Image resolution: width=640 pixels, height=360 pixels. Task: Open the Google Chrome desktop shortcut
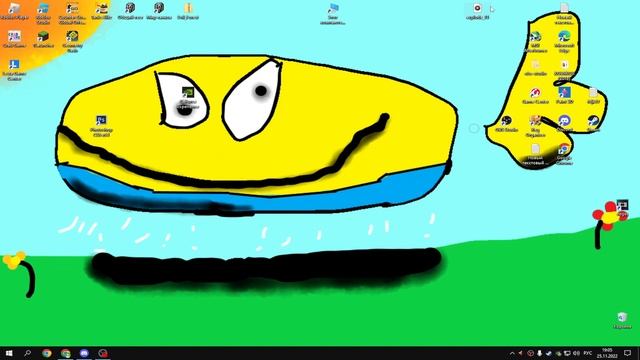click(564, 154)
